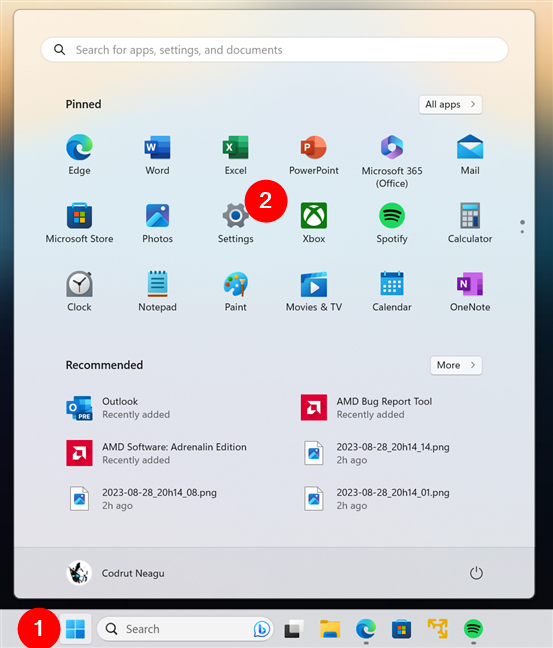Click the taskbar Search box
The image size is (553, 648).
[185, 629]
